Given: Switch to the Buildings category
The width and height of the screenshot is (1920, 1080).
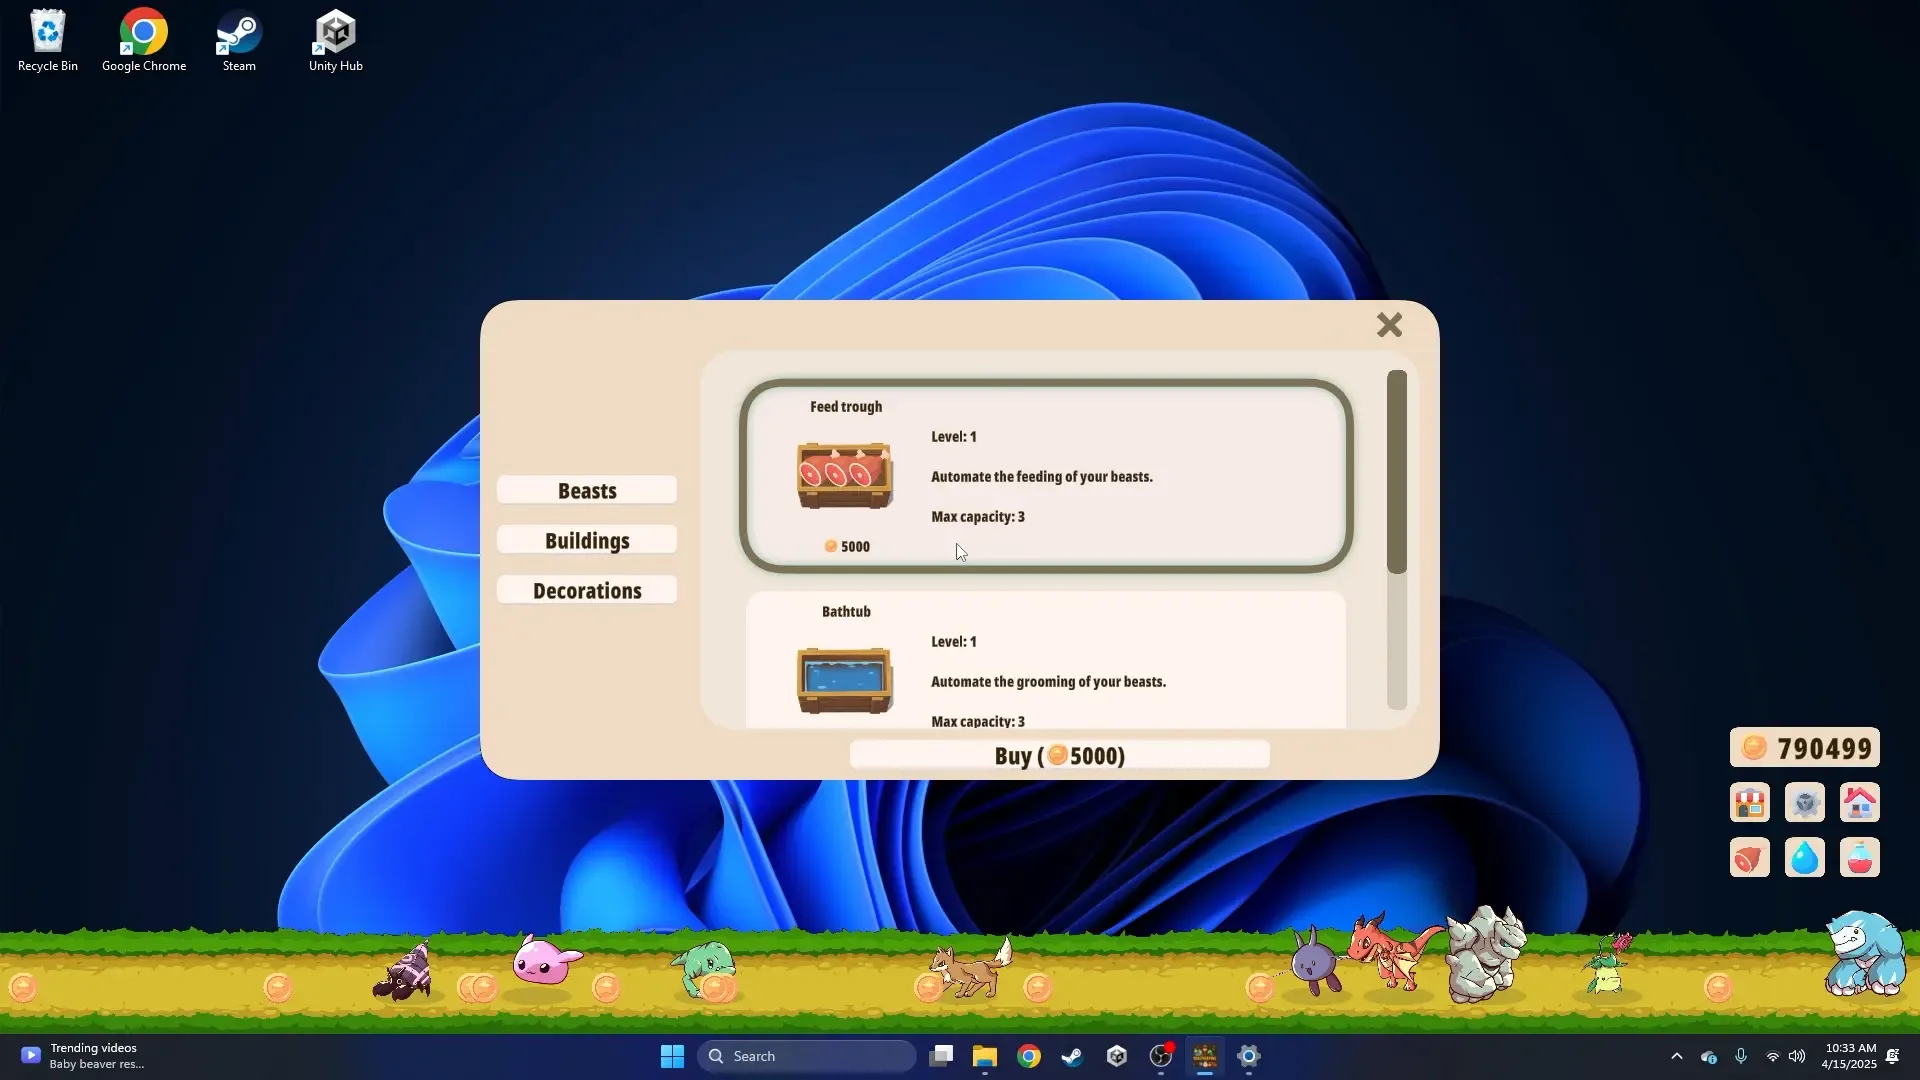Looking at the screenshot, I should [x=587, y=540].
